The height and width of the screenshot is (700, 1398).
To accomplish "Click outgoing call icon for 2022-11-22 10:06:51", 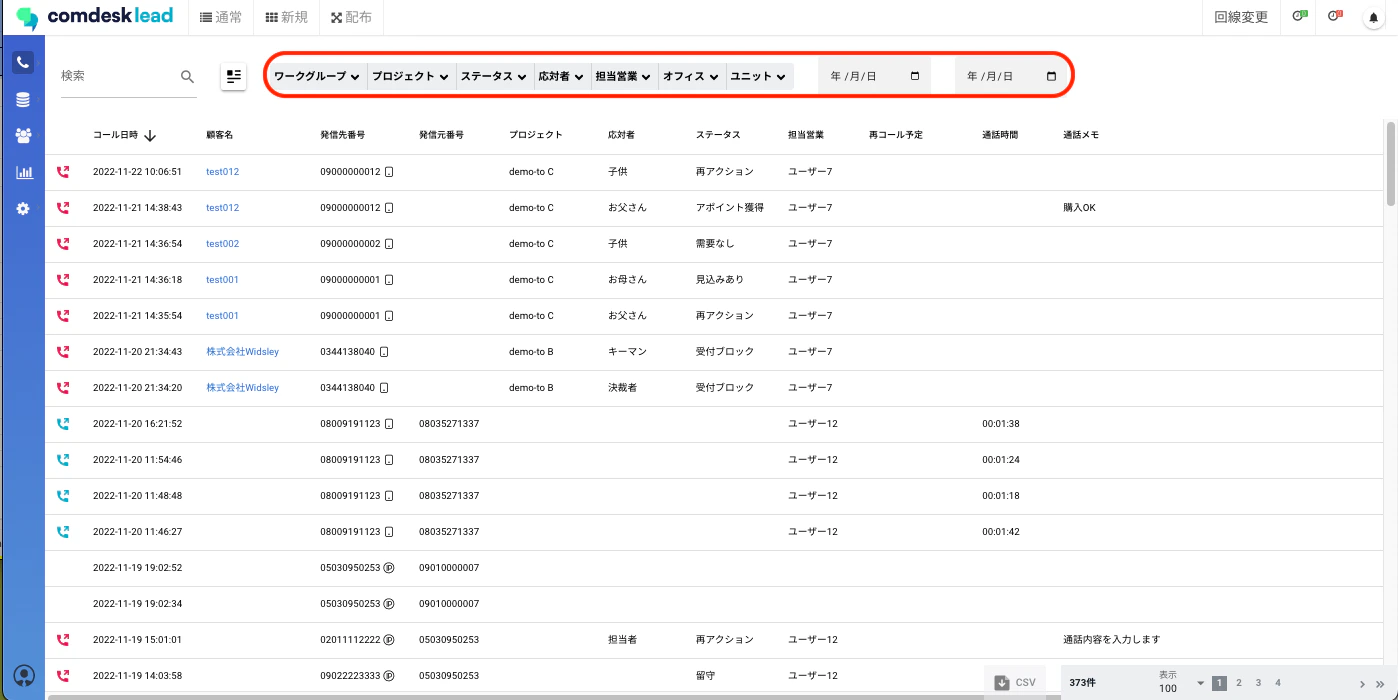I will coord(63,172).
